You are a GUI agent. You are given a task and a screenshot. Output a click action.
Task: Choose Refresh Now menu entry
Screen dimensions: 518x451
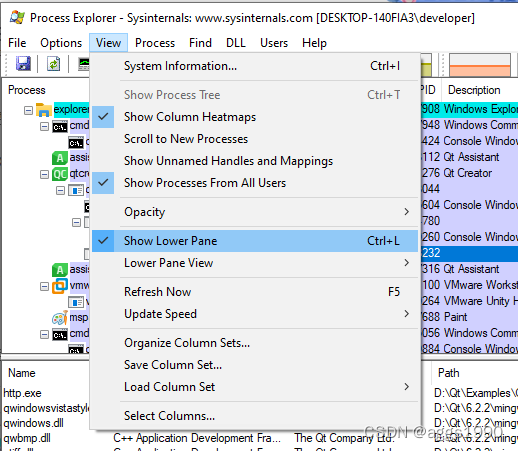pos(255,292)
